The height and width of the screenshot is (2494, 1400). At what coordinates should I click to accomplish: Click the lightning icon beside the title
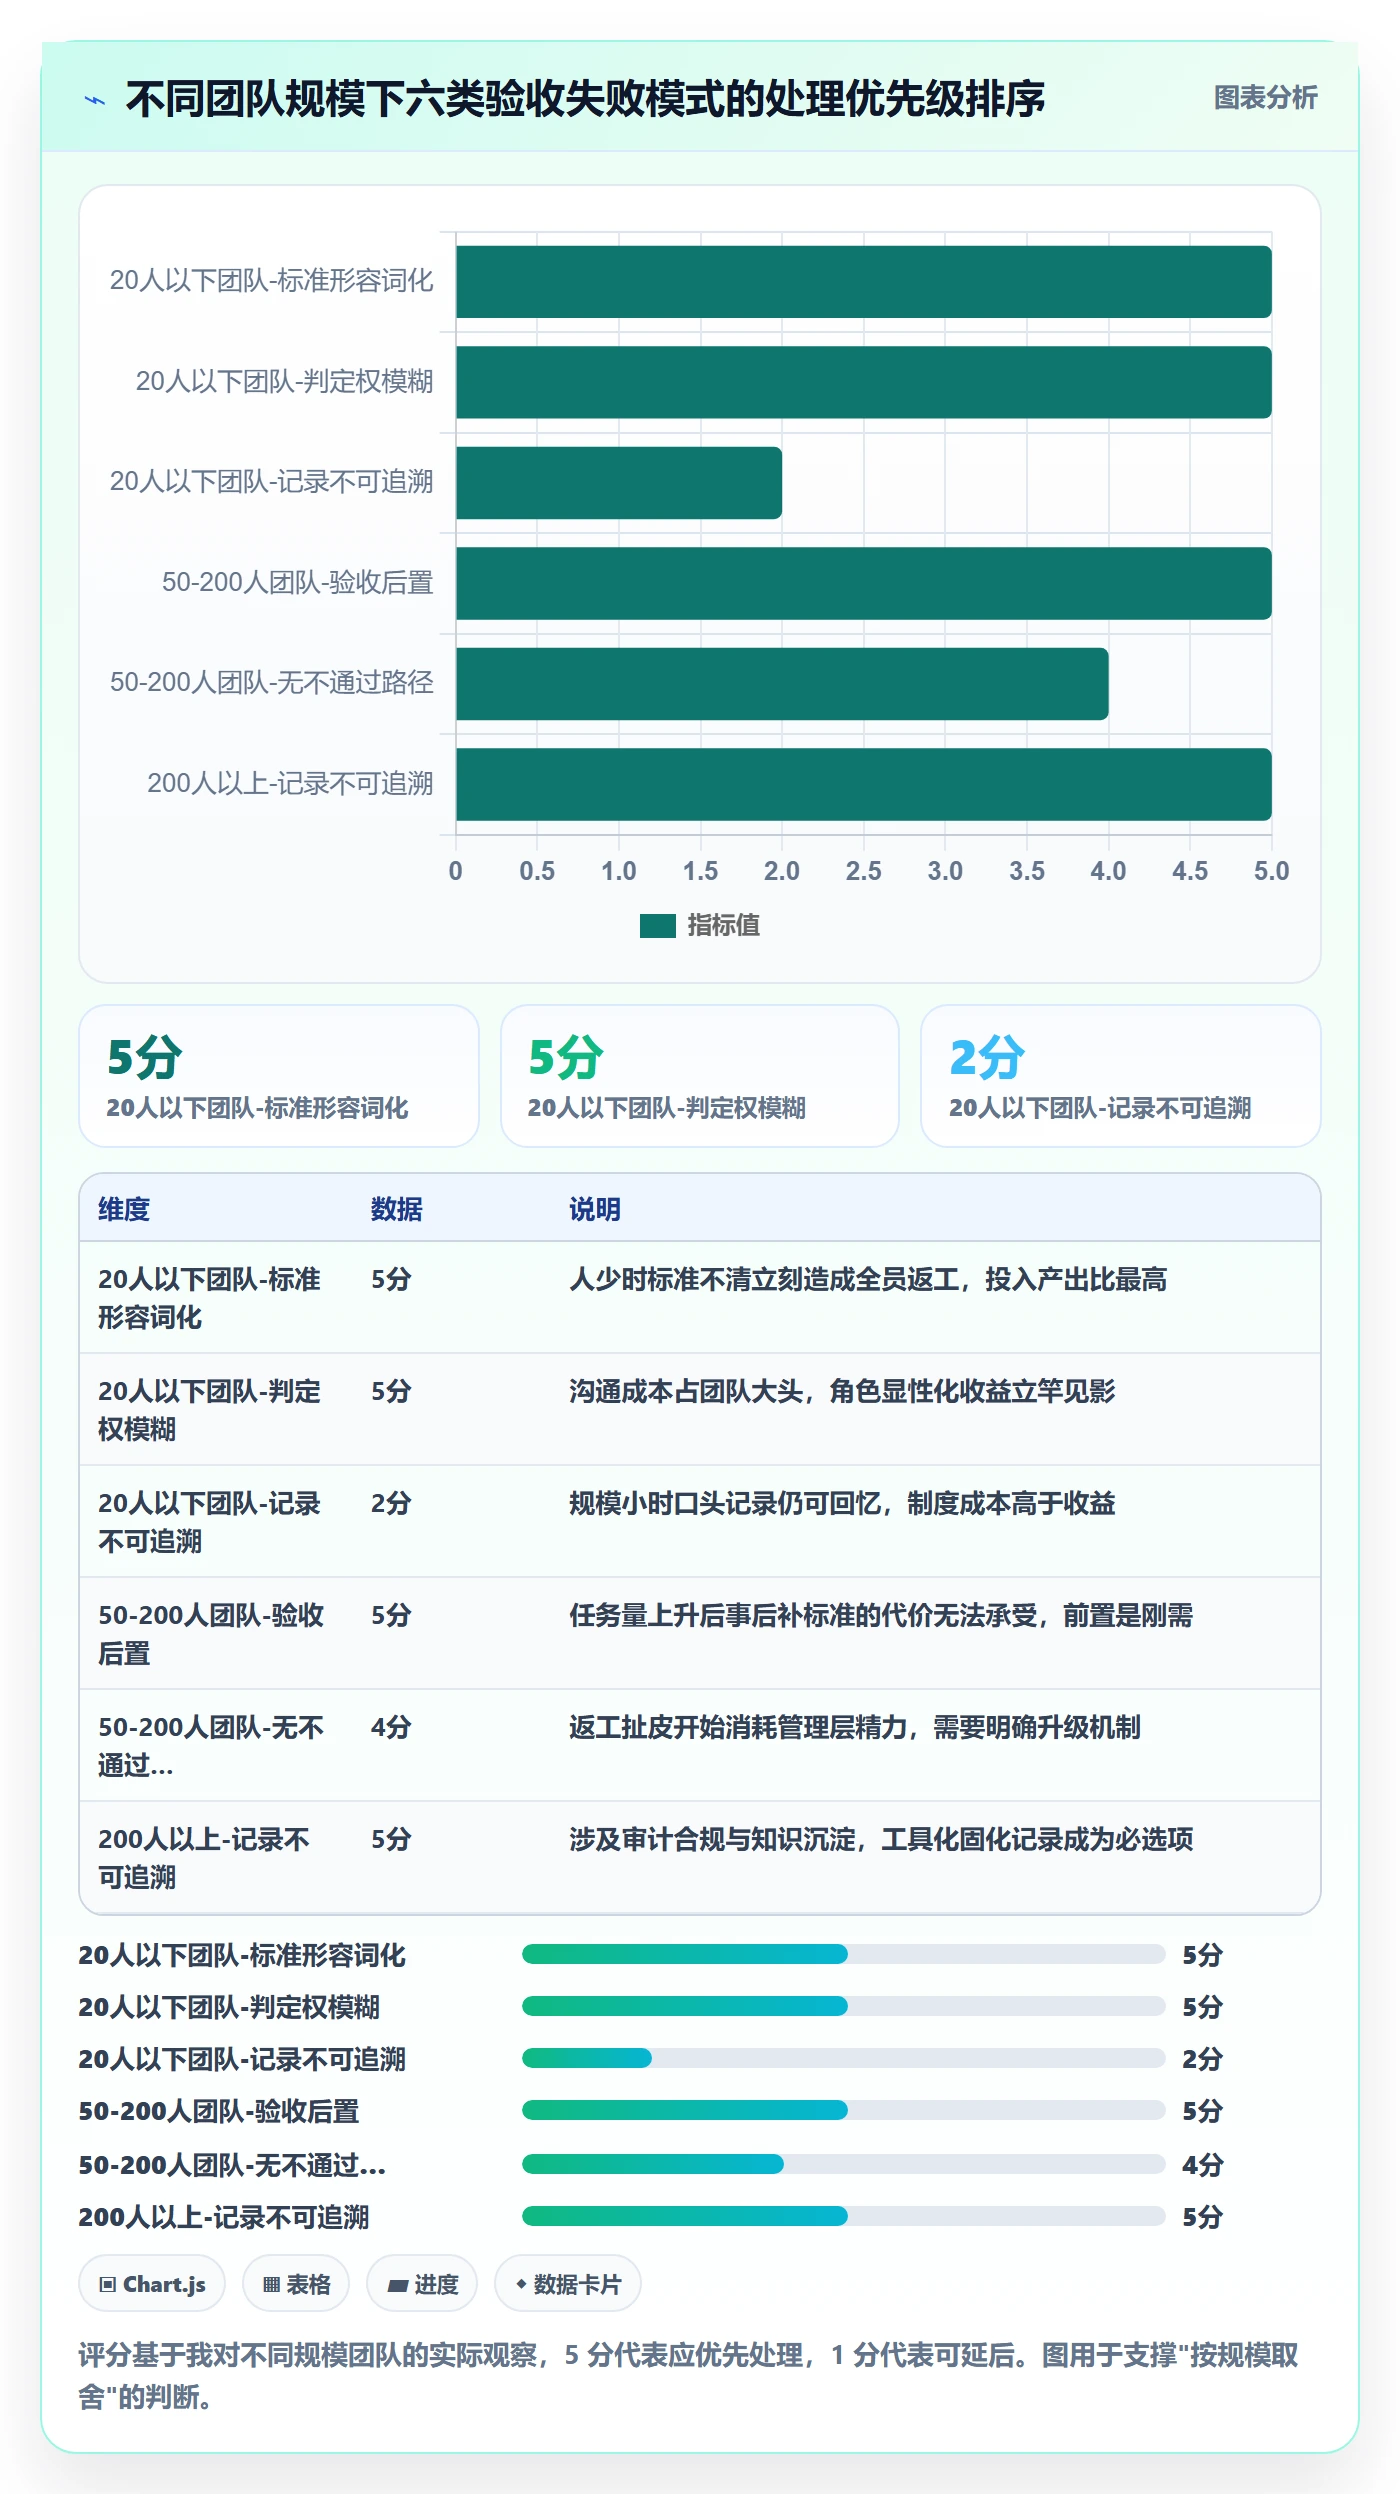pyautogui.click(x=95, y=100)
